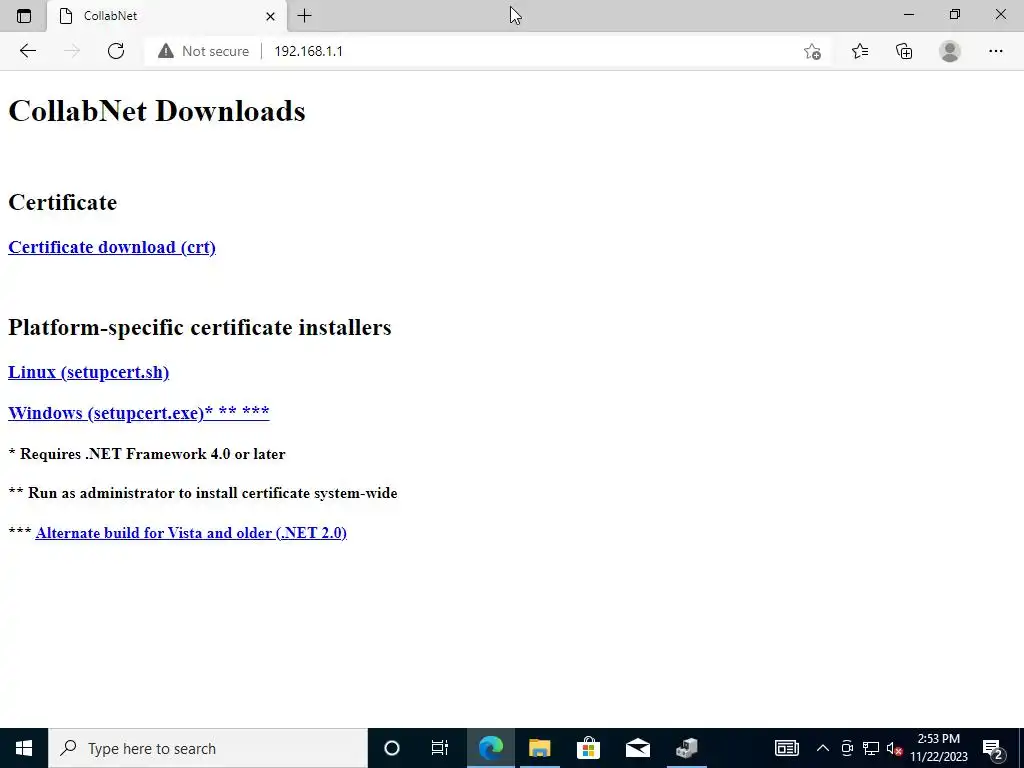This screenshot has width=1024, height=768.
Task: Open Task View on the taskbar
Action: [x=440, y=748]
